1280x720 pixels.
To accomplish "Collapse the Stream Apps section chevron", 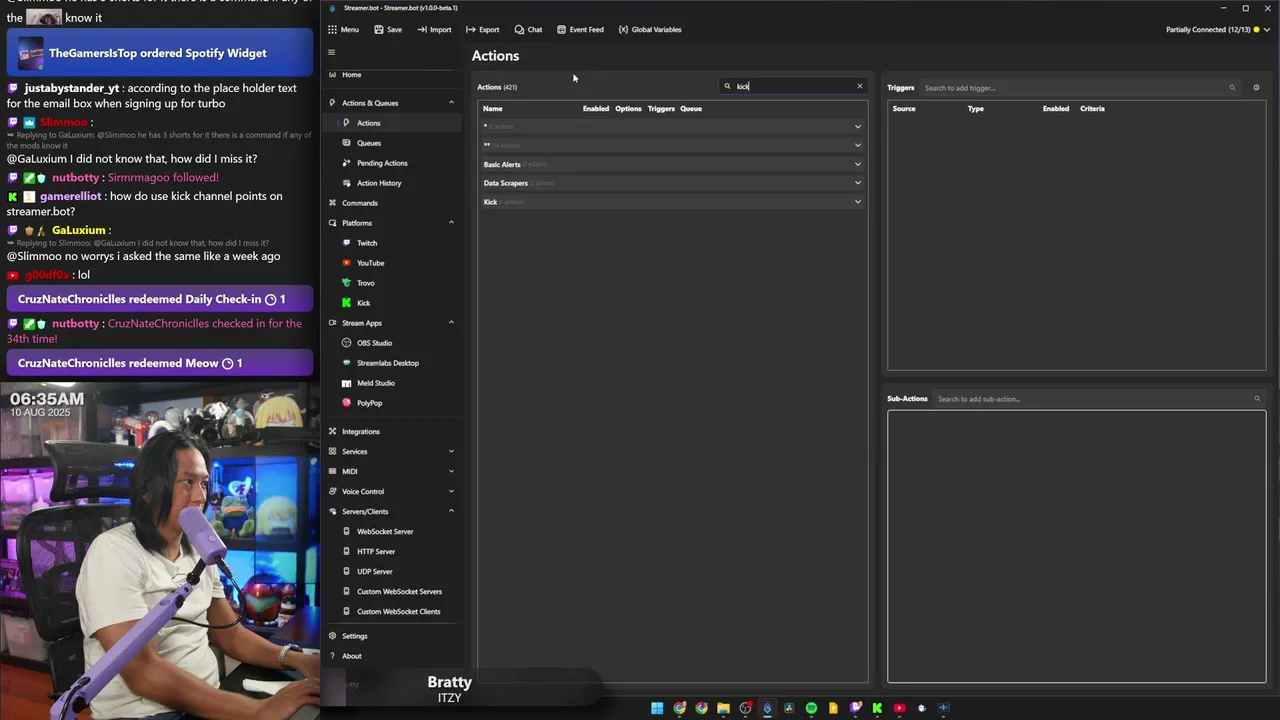I will pyautogui.click(x=451, y=323).
